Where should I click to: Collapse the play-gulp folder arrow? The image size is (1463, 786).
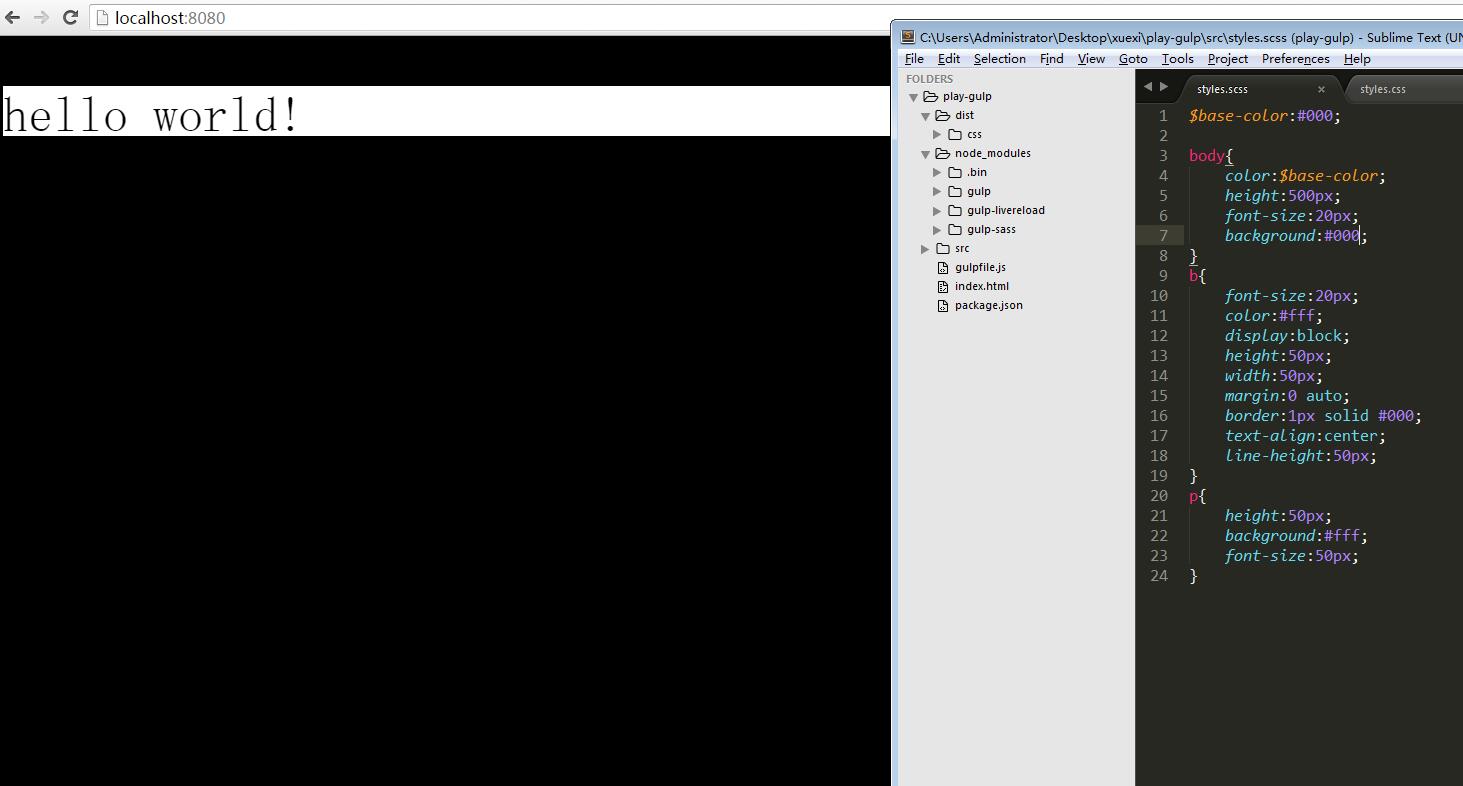pyautogui.click(x=913, y=97)
